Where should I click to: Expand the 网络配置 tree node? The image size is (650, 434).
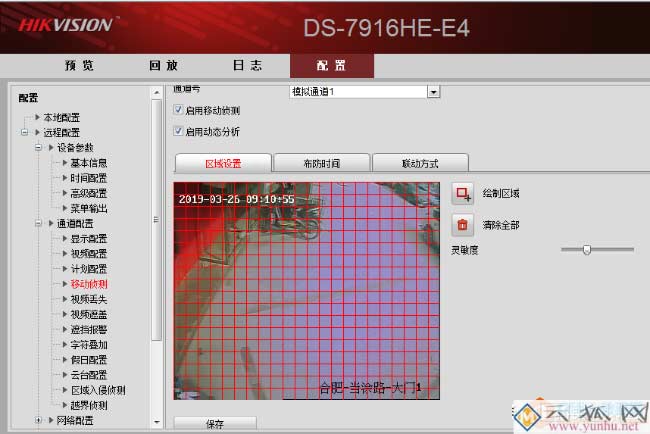point(38,420)
